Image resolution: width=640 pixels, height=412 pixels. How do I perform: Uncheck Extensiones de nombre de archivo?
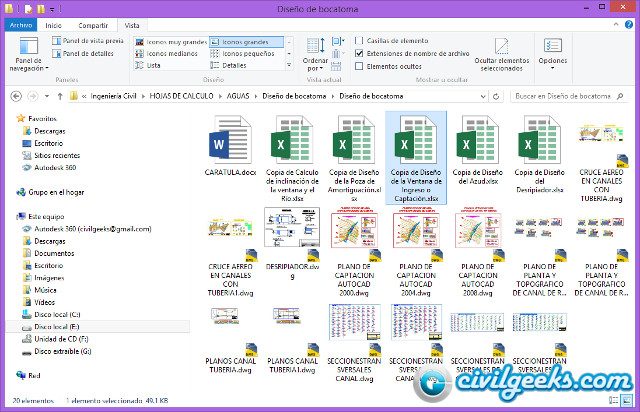point(360,53)
